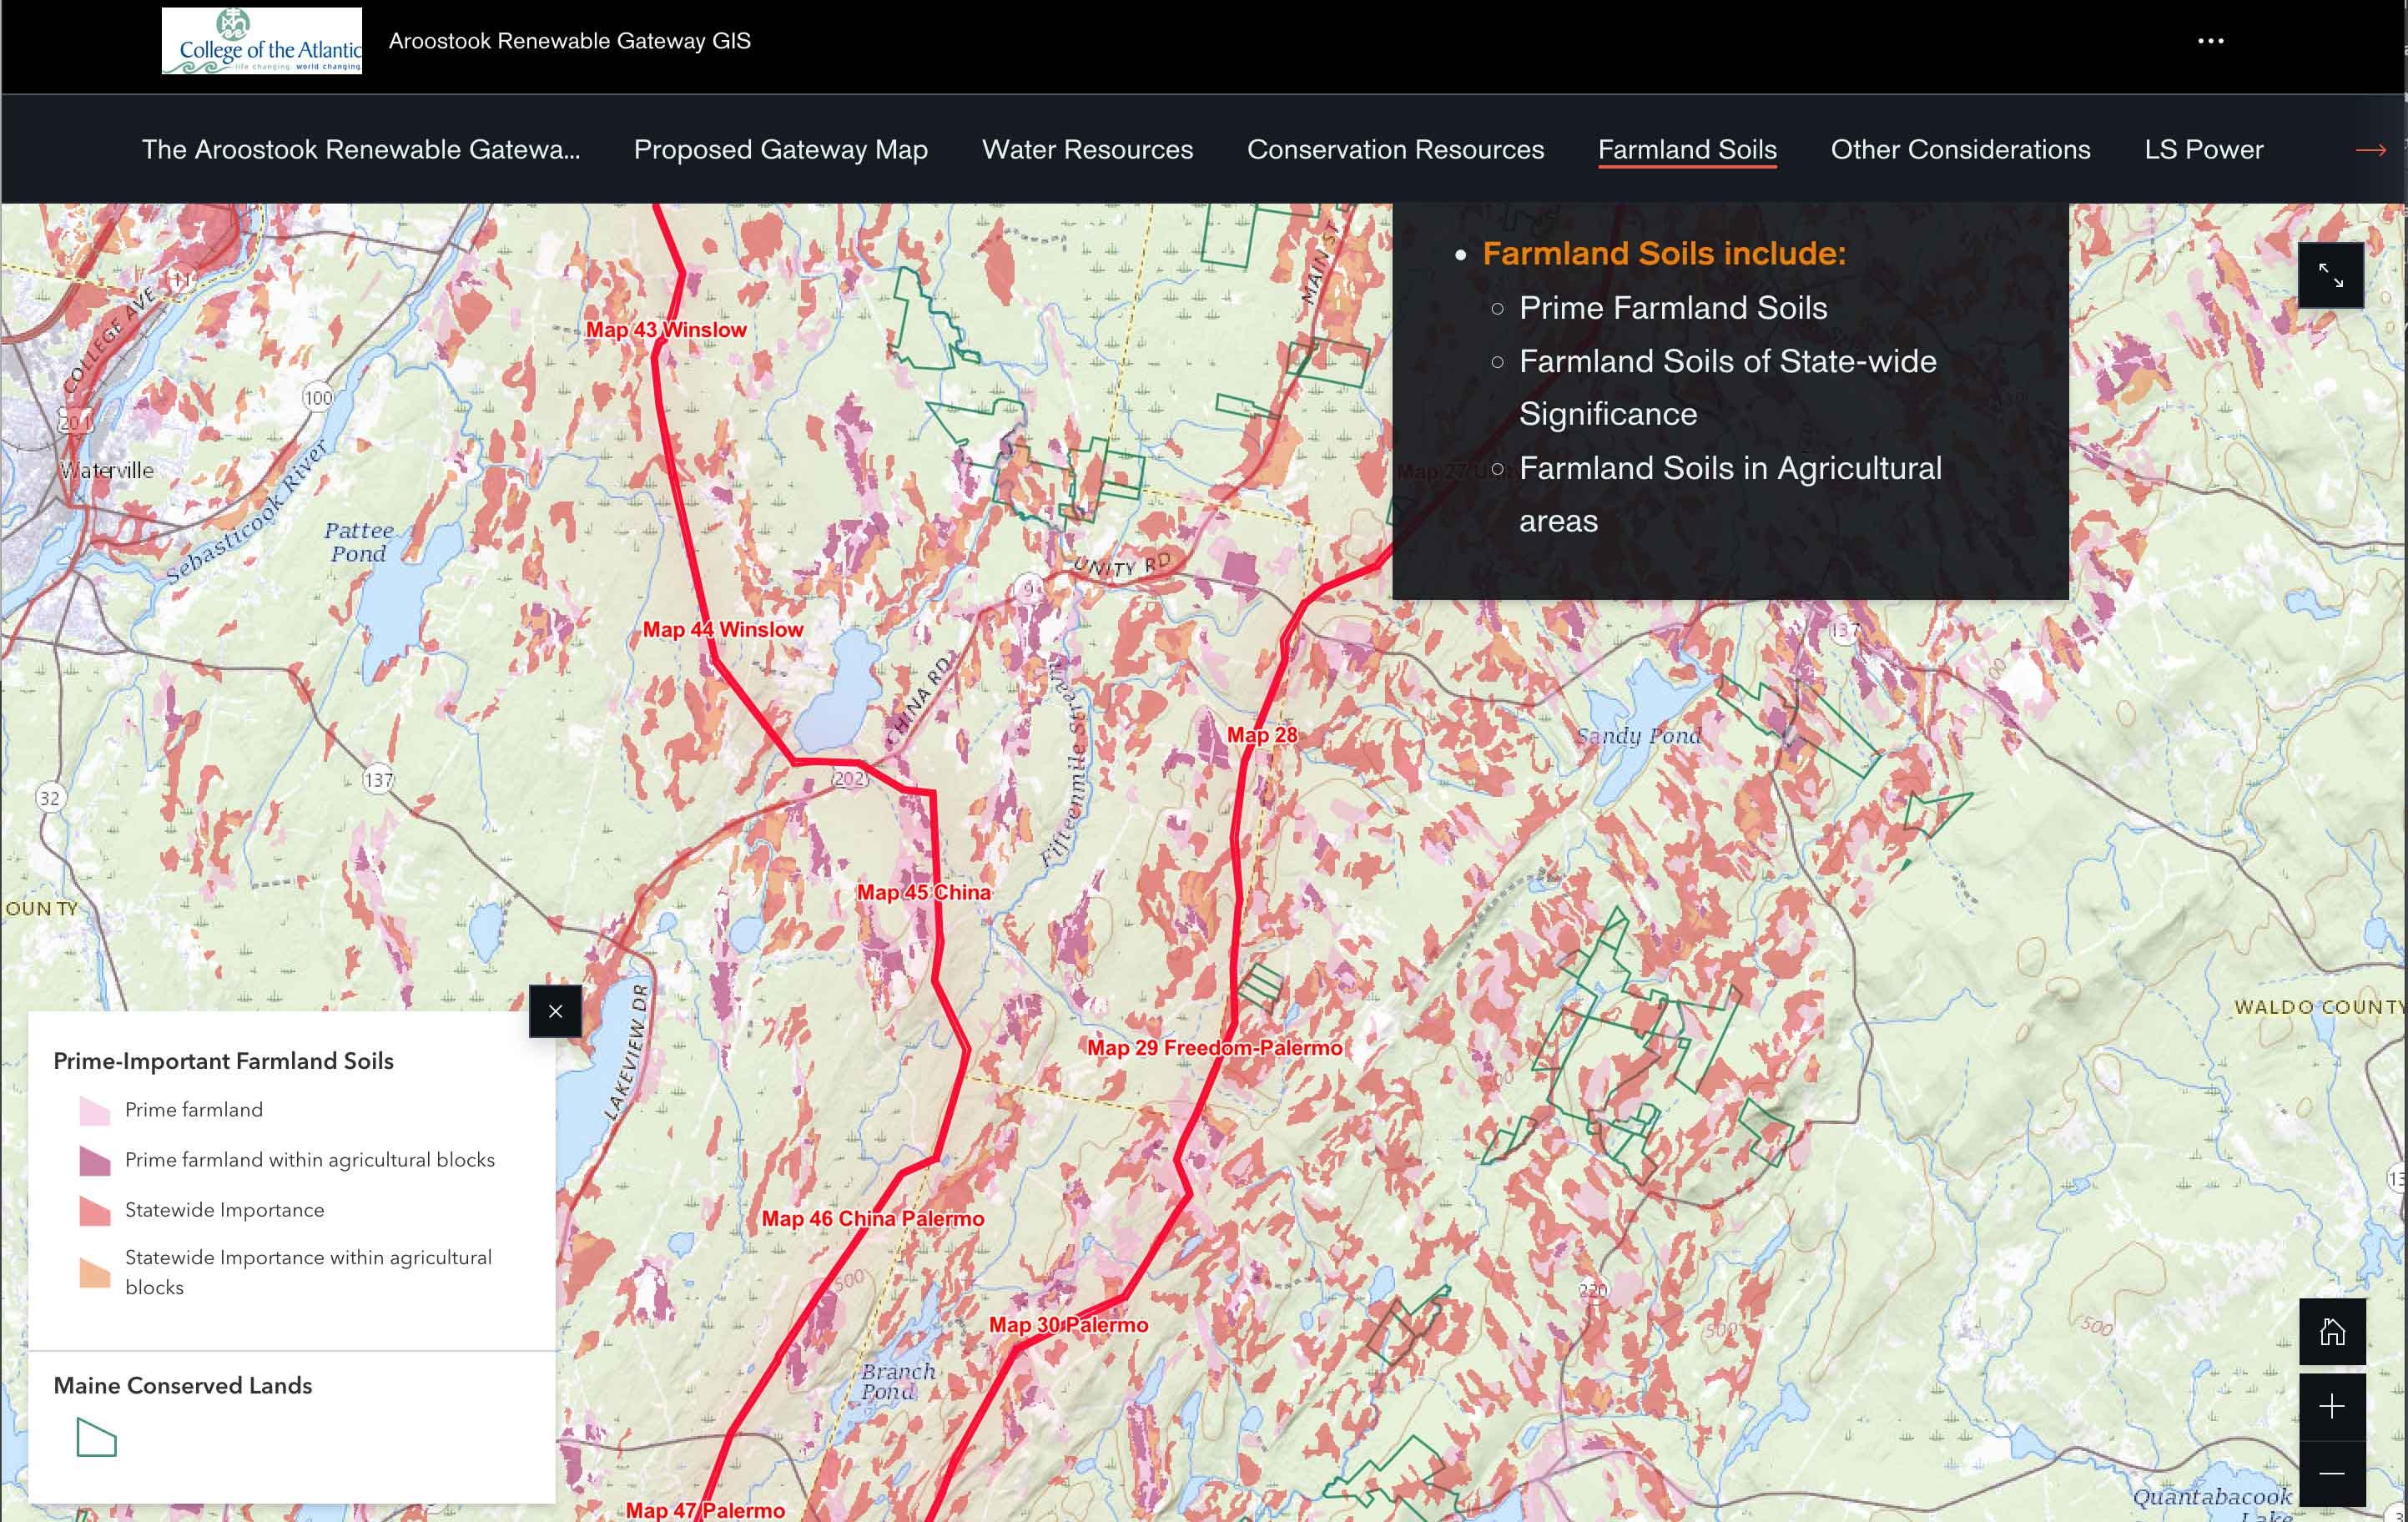This screenshot has height=1522, width=2408.
Task: Click the Map 47 Palermo label
Action: (x=705, y=1510)
